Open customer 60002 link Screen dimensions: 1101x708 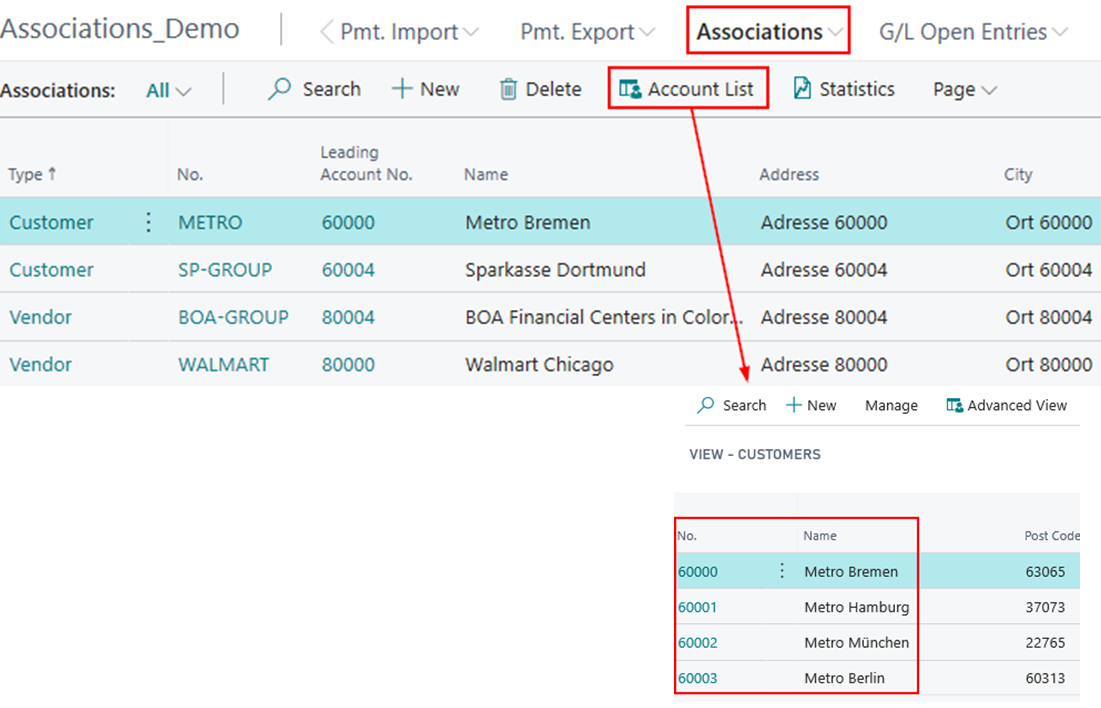[697, 642]
